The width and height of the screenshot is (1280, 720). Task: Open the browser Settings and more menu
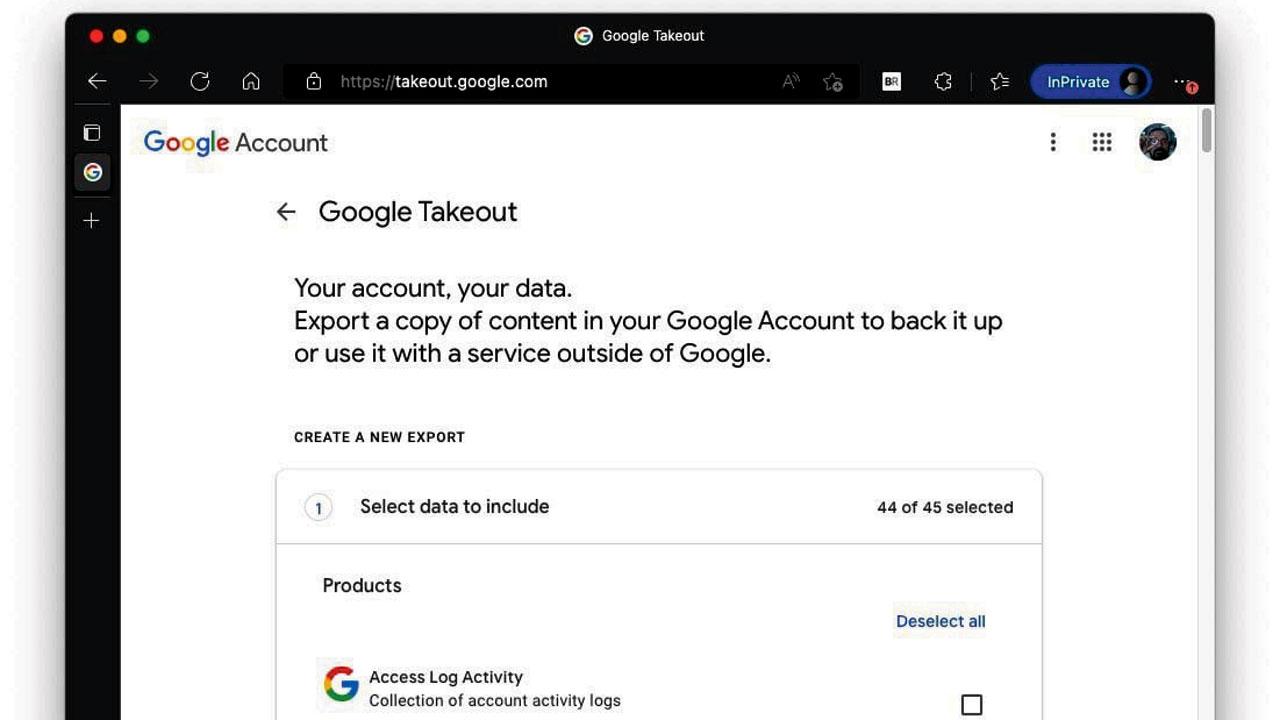[x=1184, y=82]
